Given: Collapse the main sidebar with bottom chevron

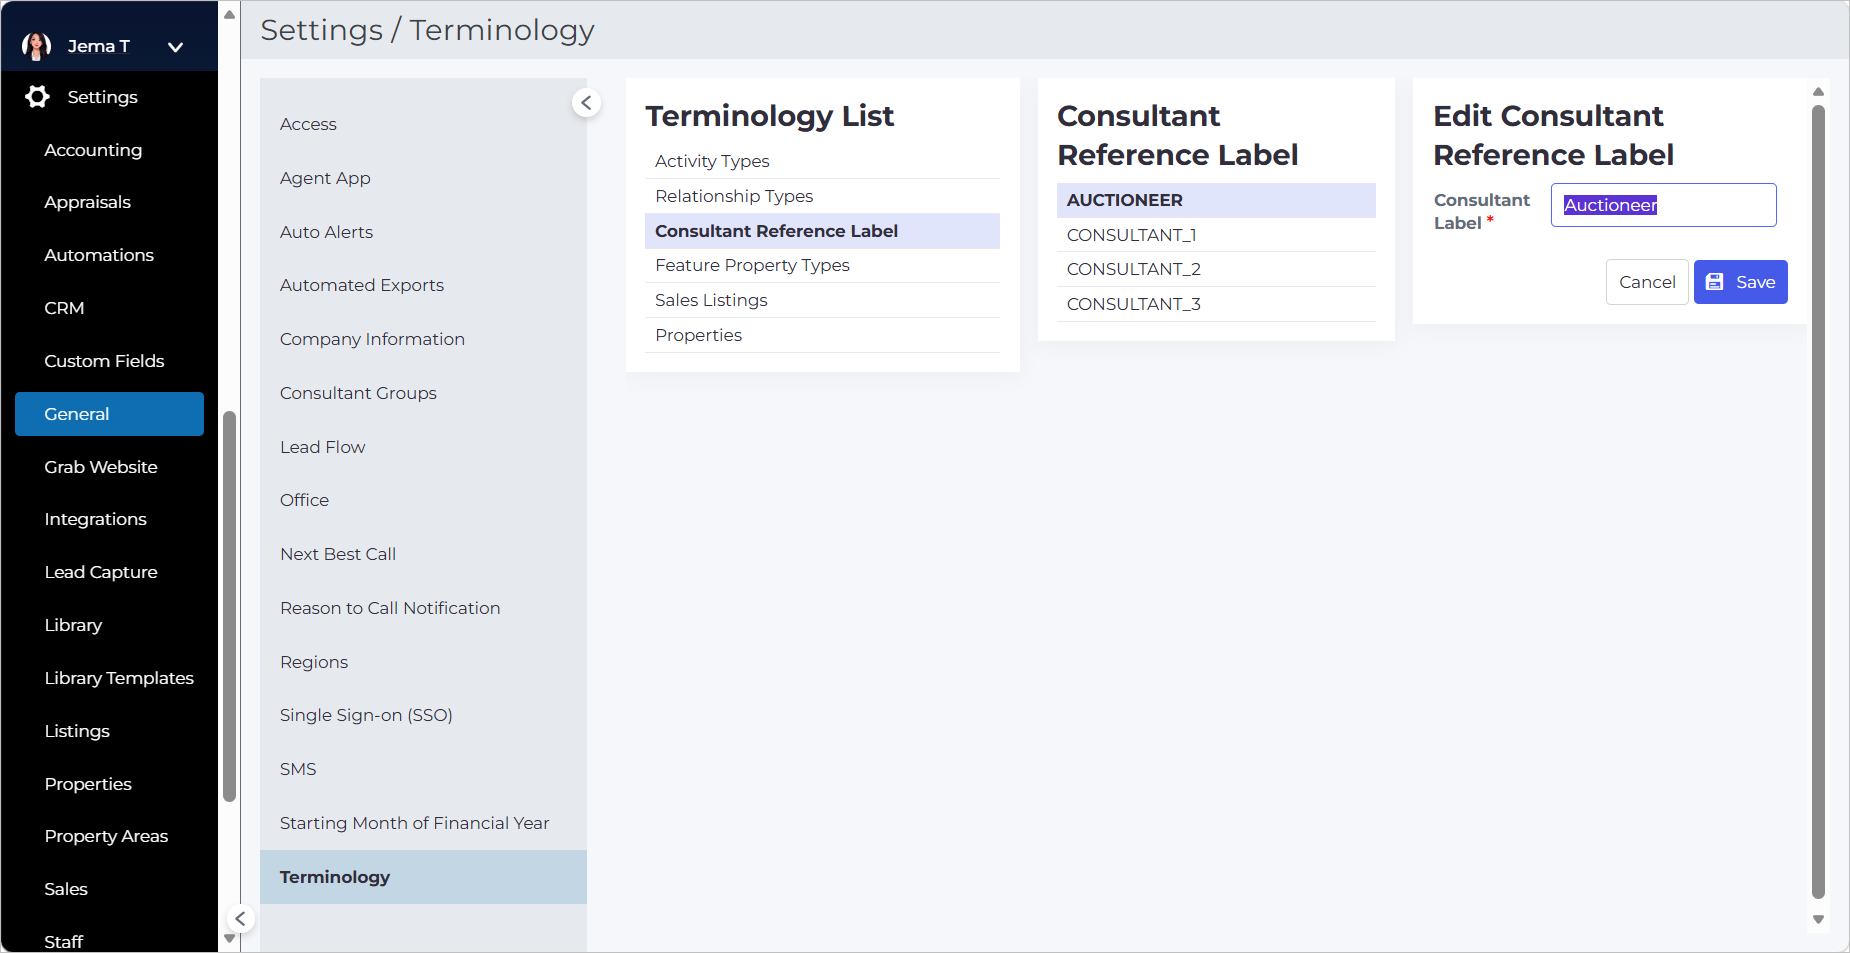Looking at the screenshot, I should (x=240, y=918).
